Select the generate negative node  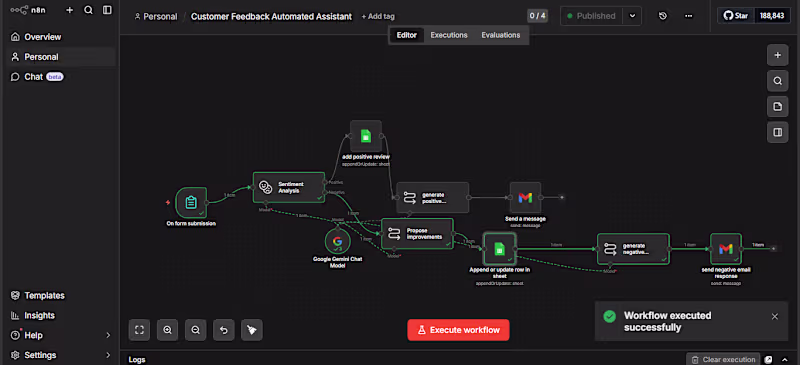633,249
